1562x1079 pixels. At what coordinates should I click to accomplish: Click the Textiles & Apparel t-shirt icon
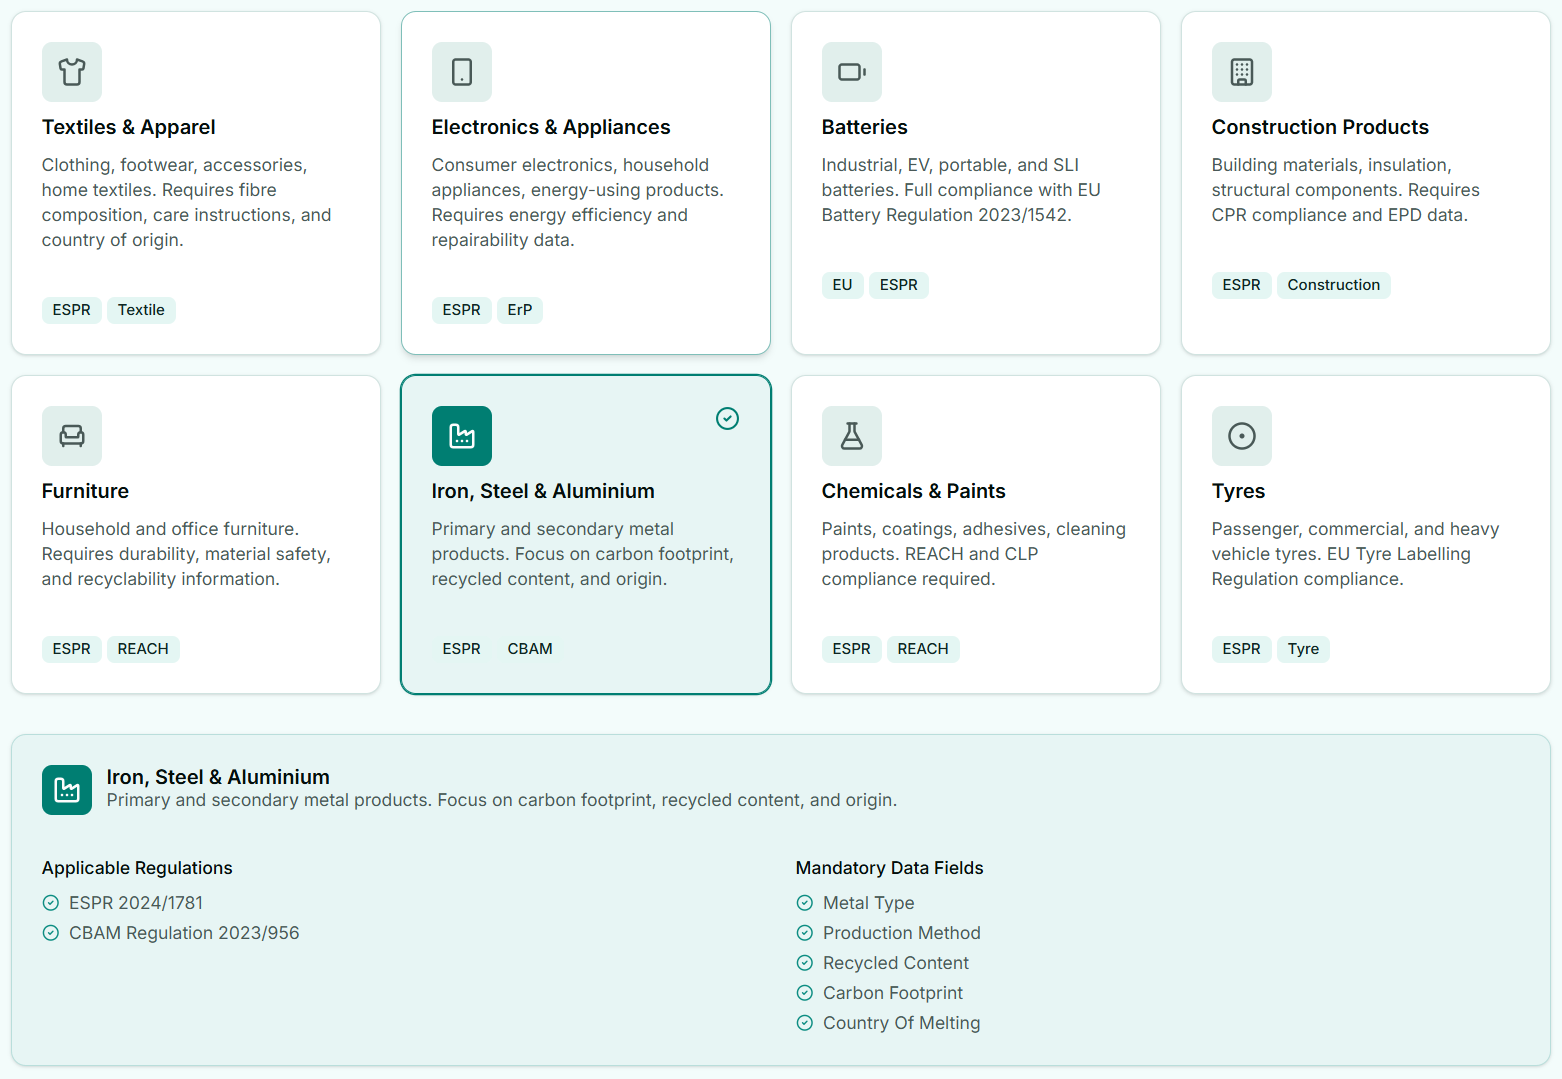[71, 72]
